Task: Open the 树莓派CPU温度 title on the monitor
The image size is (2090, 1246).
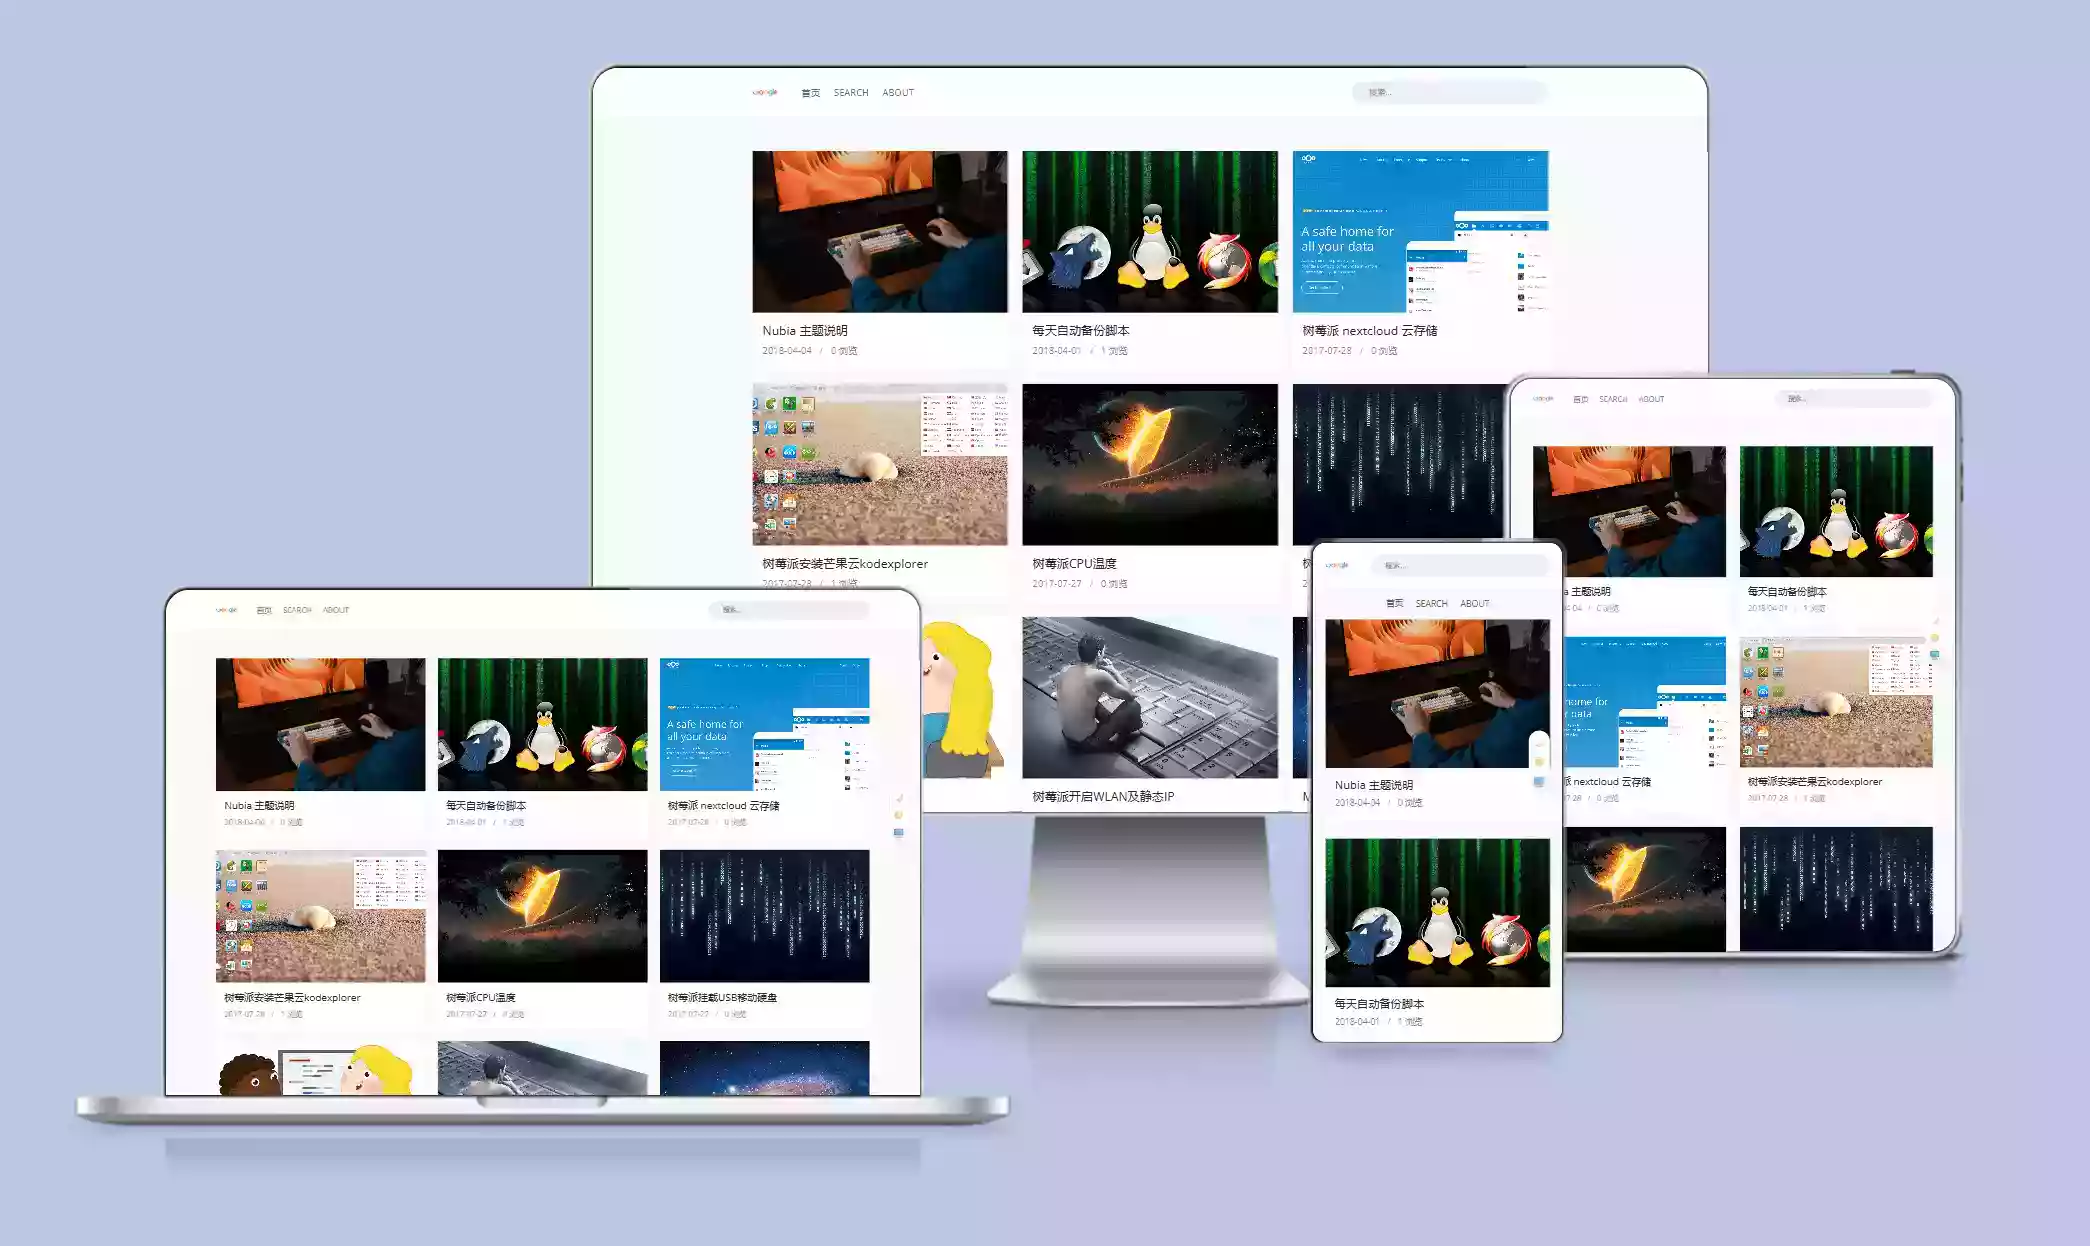Action: pyautogui.click(x=1074, y=564)
